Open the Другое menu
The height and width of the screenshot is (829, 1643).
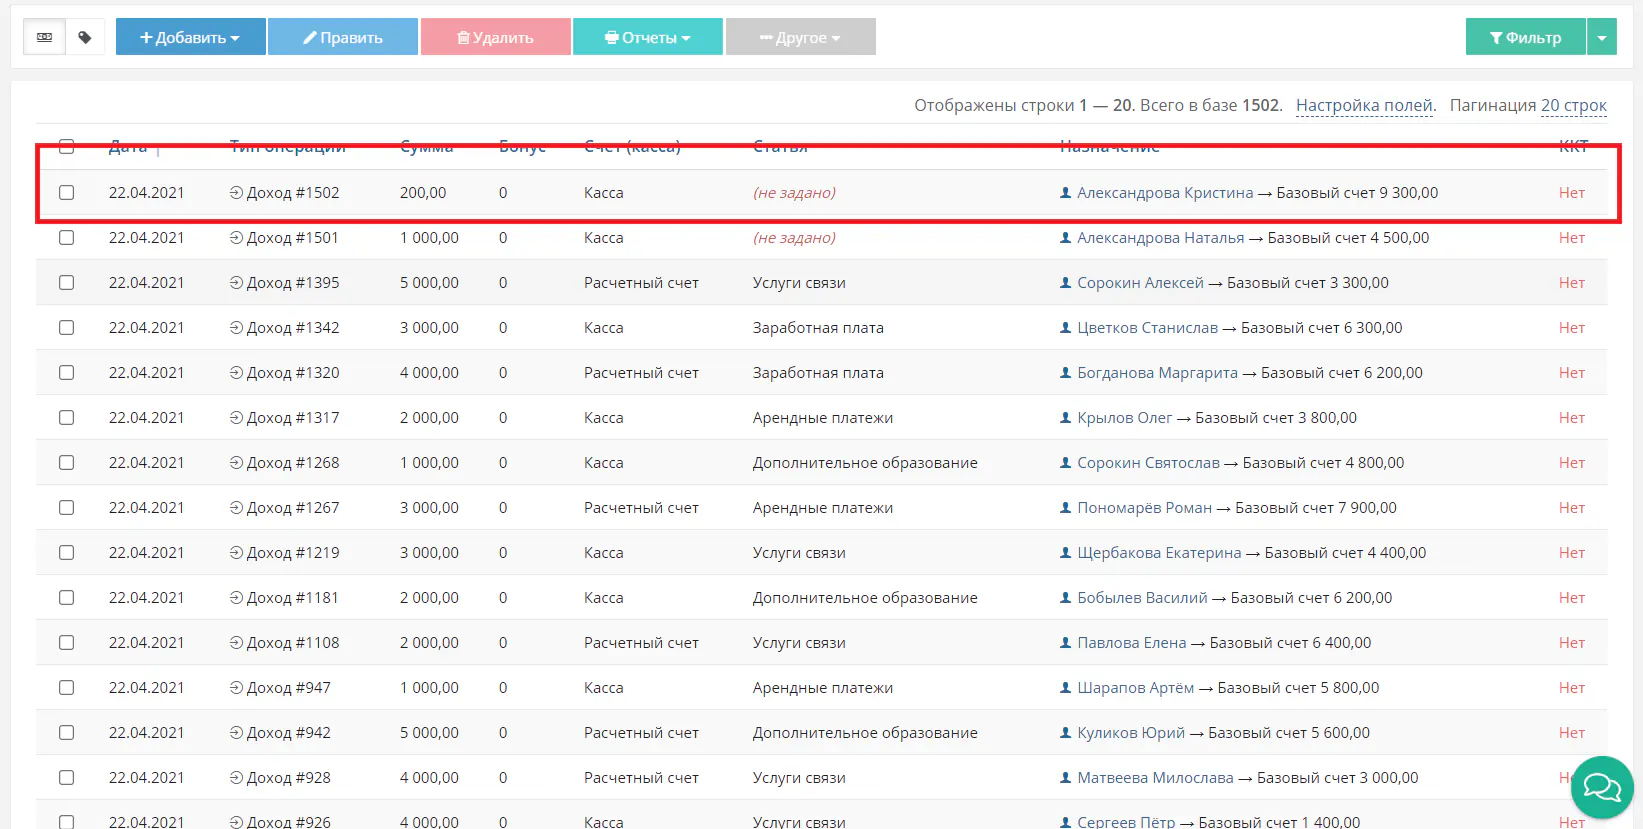(x=800, y=37)
